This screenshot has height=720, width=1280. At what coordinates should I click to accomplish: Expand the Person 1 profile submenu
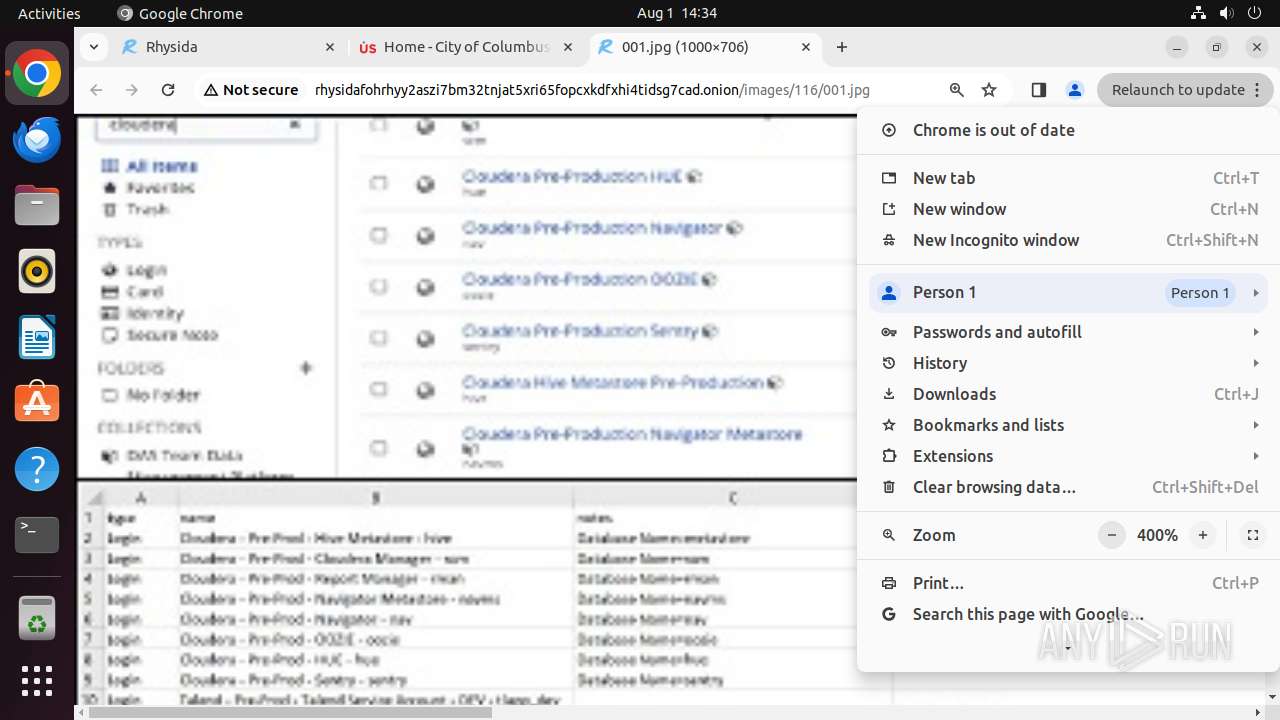1068,293
